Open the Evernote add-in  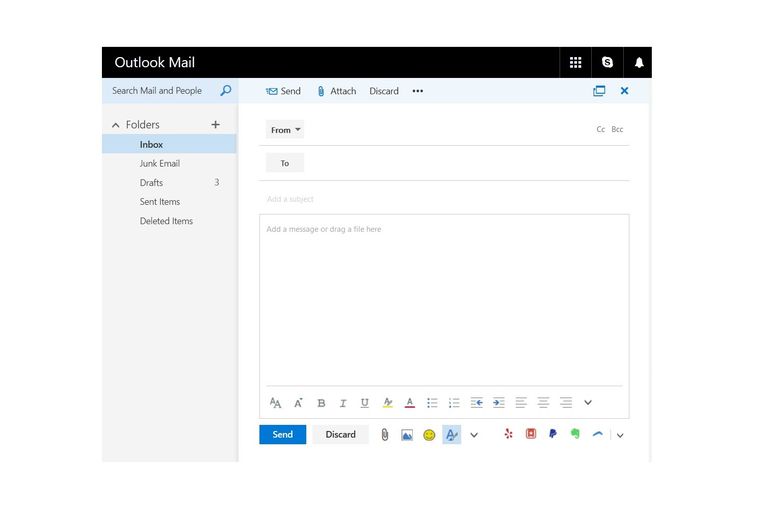(575, 434)
